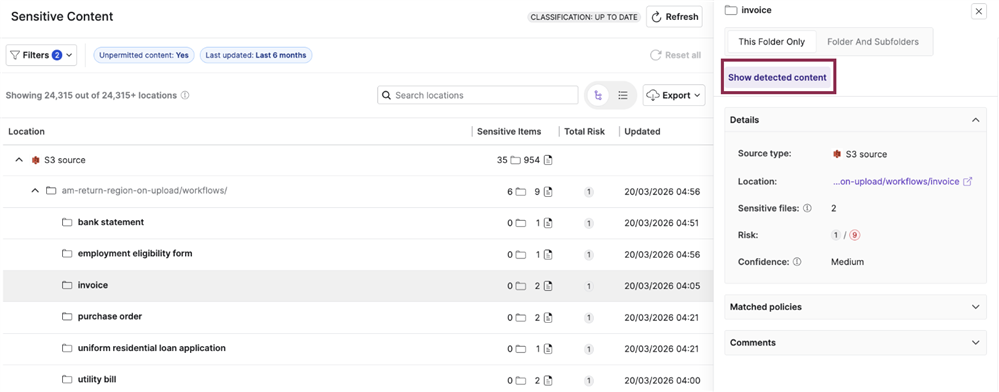This screenshot has height=392, width=999.
Task: Collapse the am-return-region-on-upload/workflows/ folder
Action: (x=35, y=191)
